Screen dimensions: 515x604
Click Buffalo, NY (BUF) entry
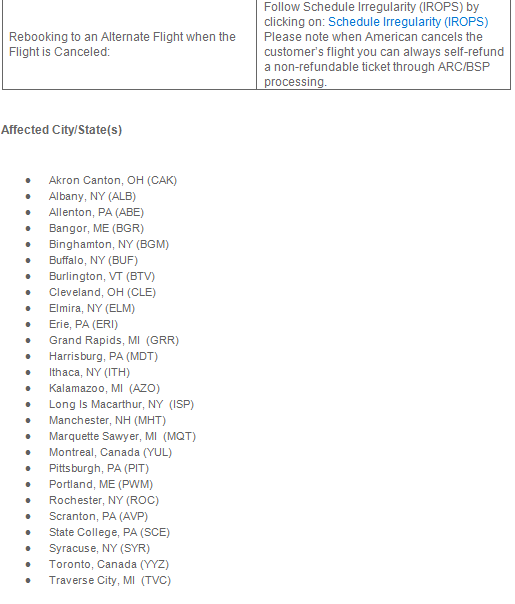tap(93, 260)
